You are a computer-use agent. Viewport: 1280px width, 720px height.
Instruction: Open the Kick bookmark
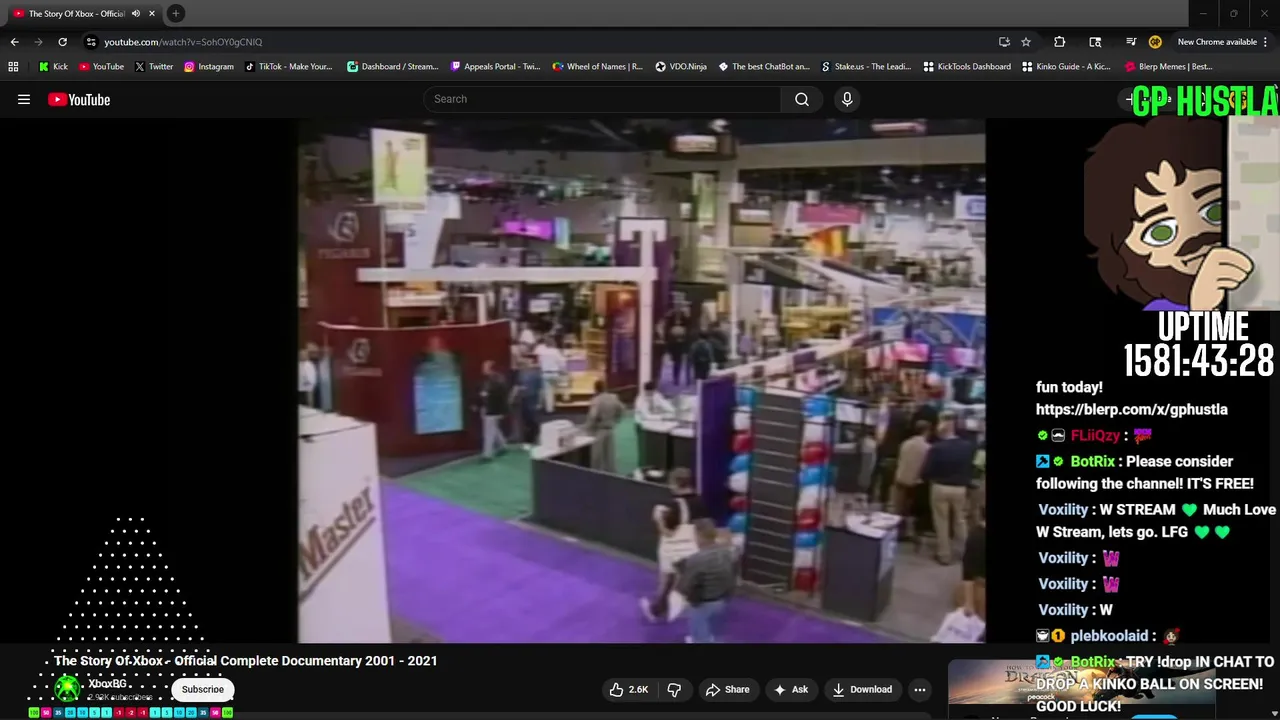pyautogui.click(x=53, y=67)
